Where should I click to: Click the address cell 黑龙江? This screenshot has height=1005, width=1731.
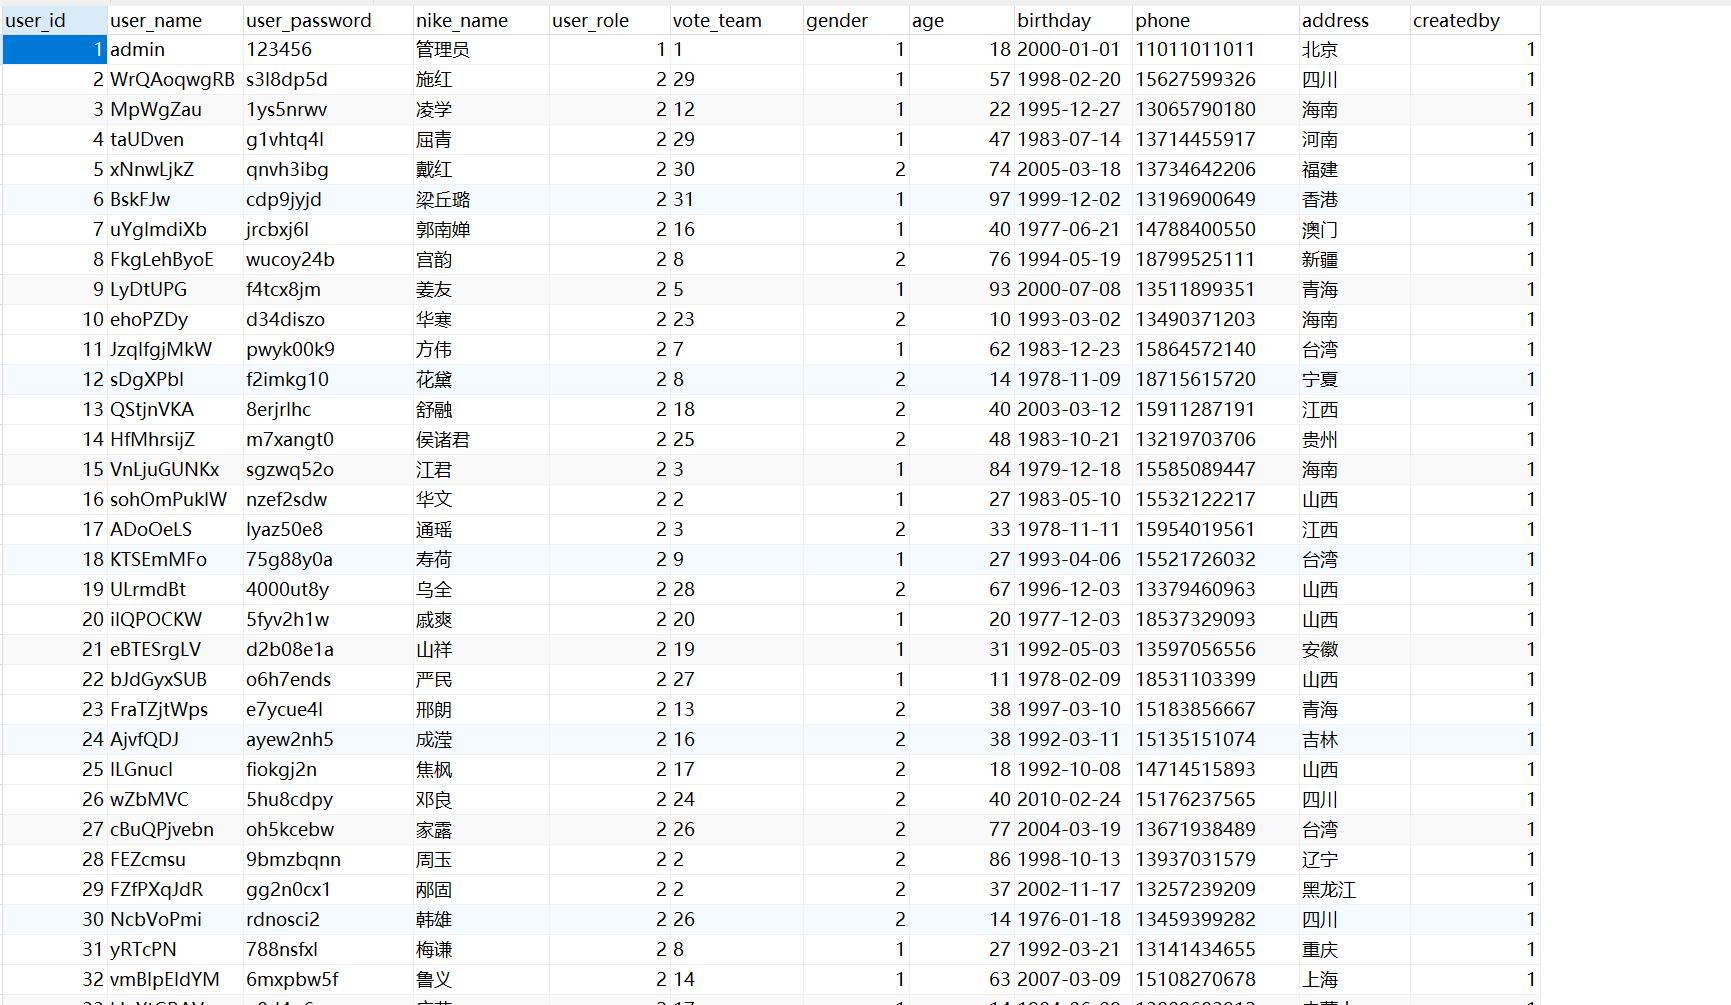(1354, 889)
